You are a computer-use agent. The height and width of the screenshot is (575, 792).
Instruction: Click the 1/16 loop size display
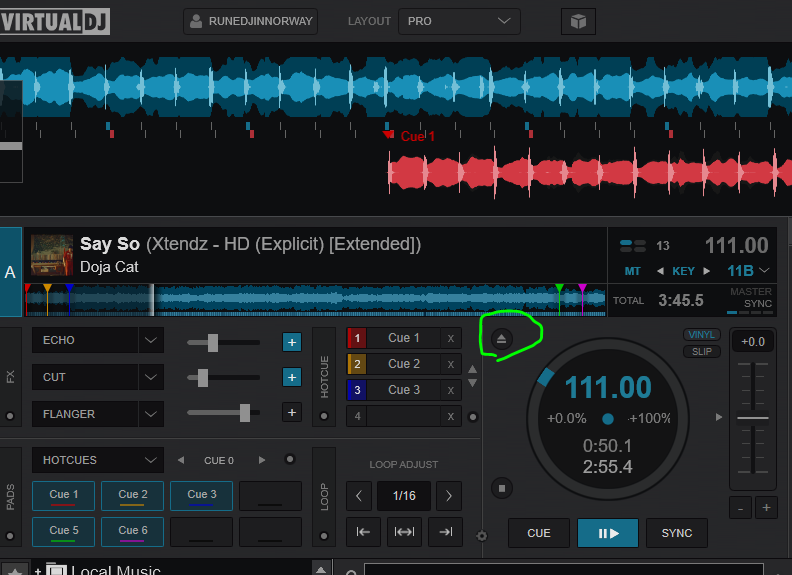(404, 496)
